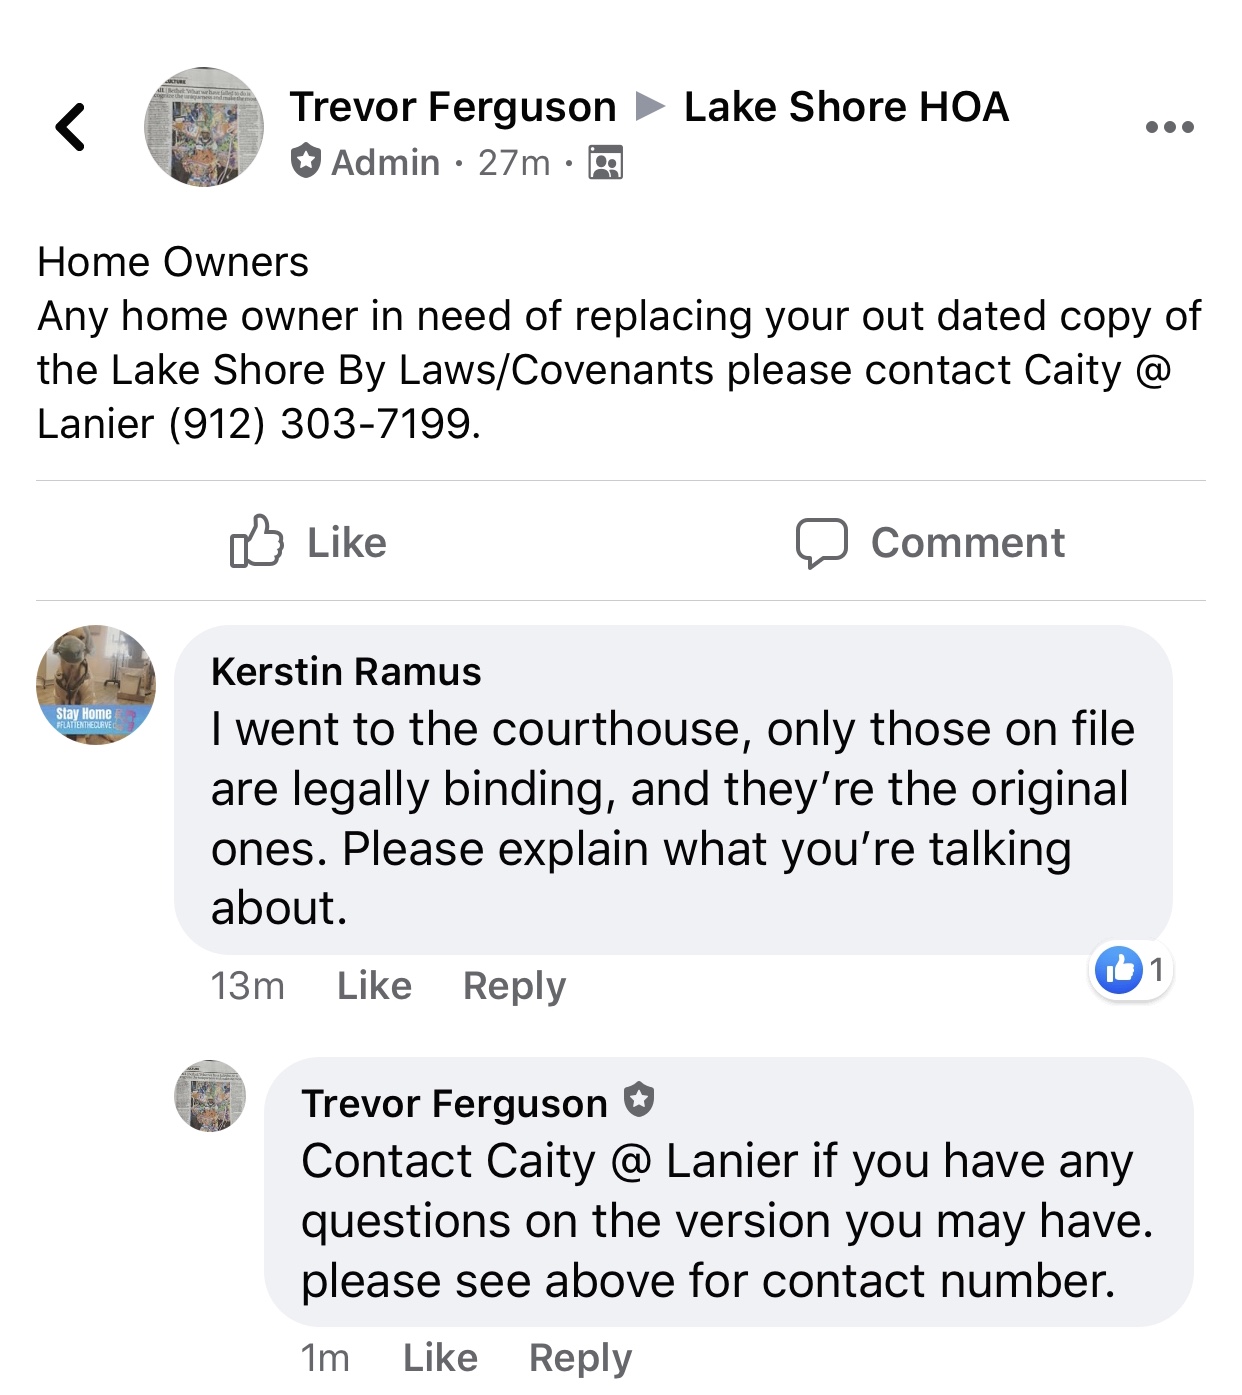1242x1395 pixels.
Task: Open Kerstin Ramus's profile name link
Action: pos(346,671)
